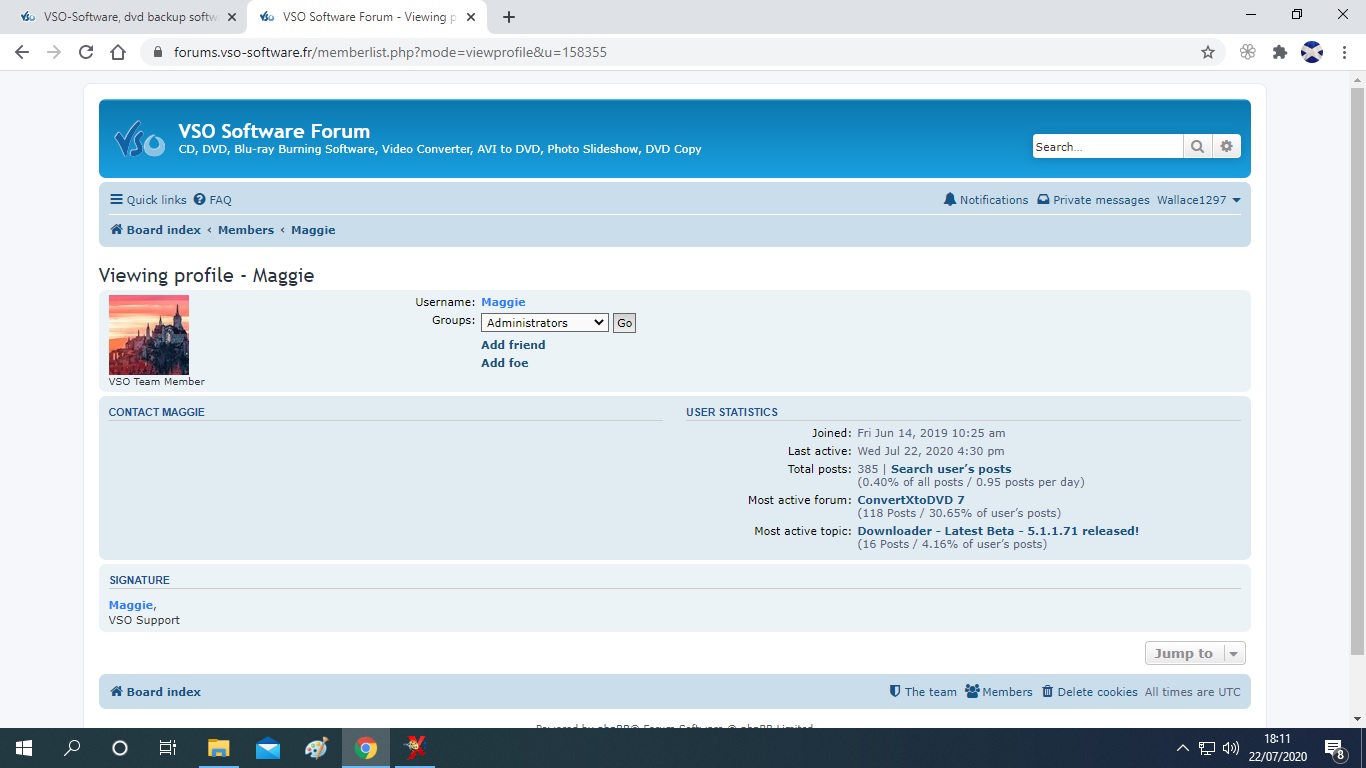Switch to the VSO-Software dvd backup tab
The width and height of the screenshot is (1366, 768).
coord(128,17)
